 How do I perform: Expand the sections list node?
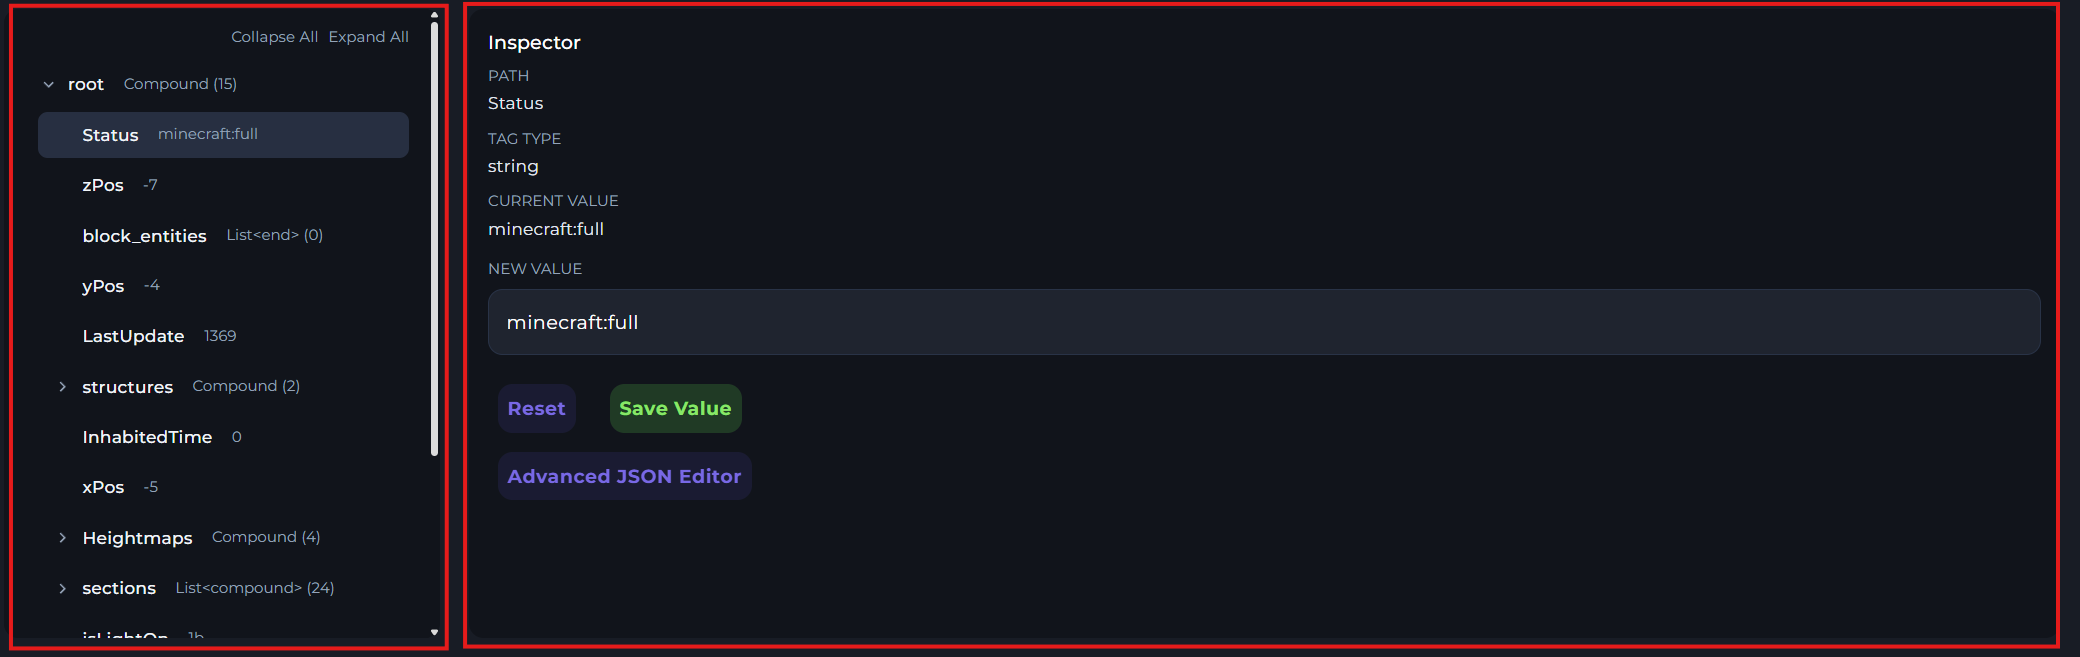(x=62, y=589)
